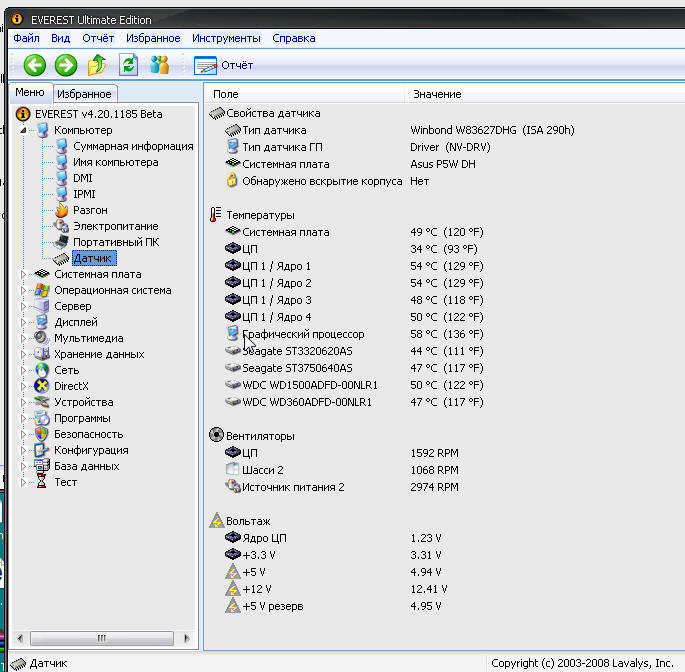Click the EVEREST title bar app icon
The width and height of the screenshot is (685, 672).
tap(17, 19)
